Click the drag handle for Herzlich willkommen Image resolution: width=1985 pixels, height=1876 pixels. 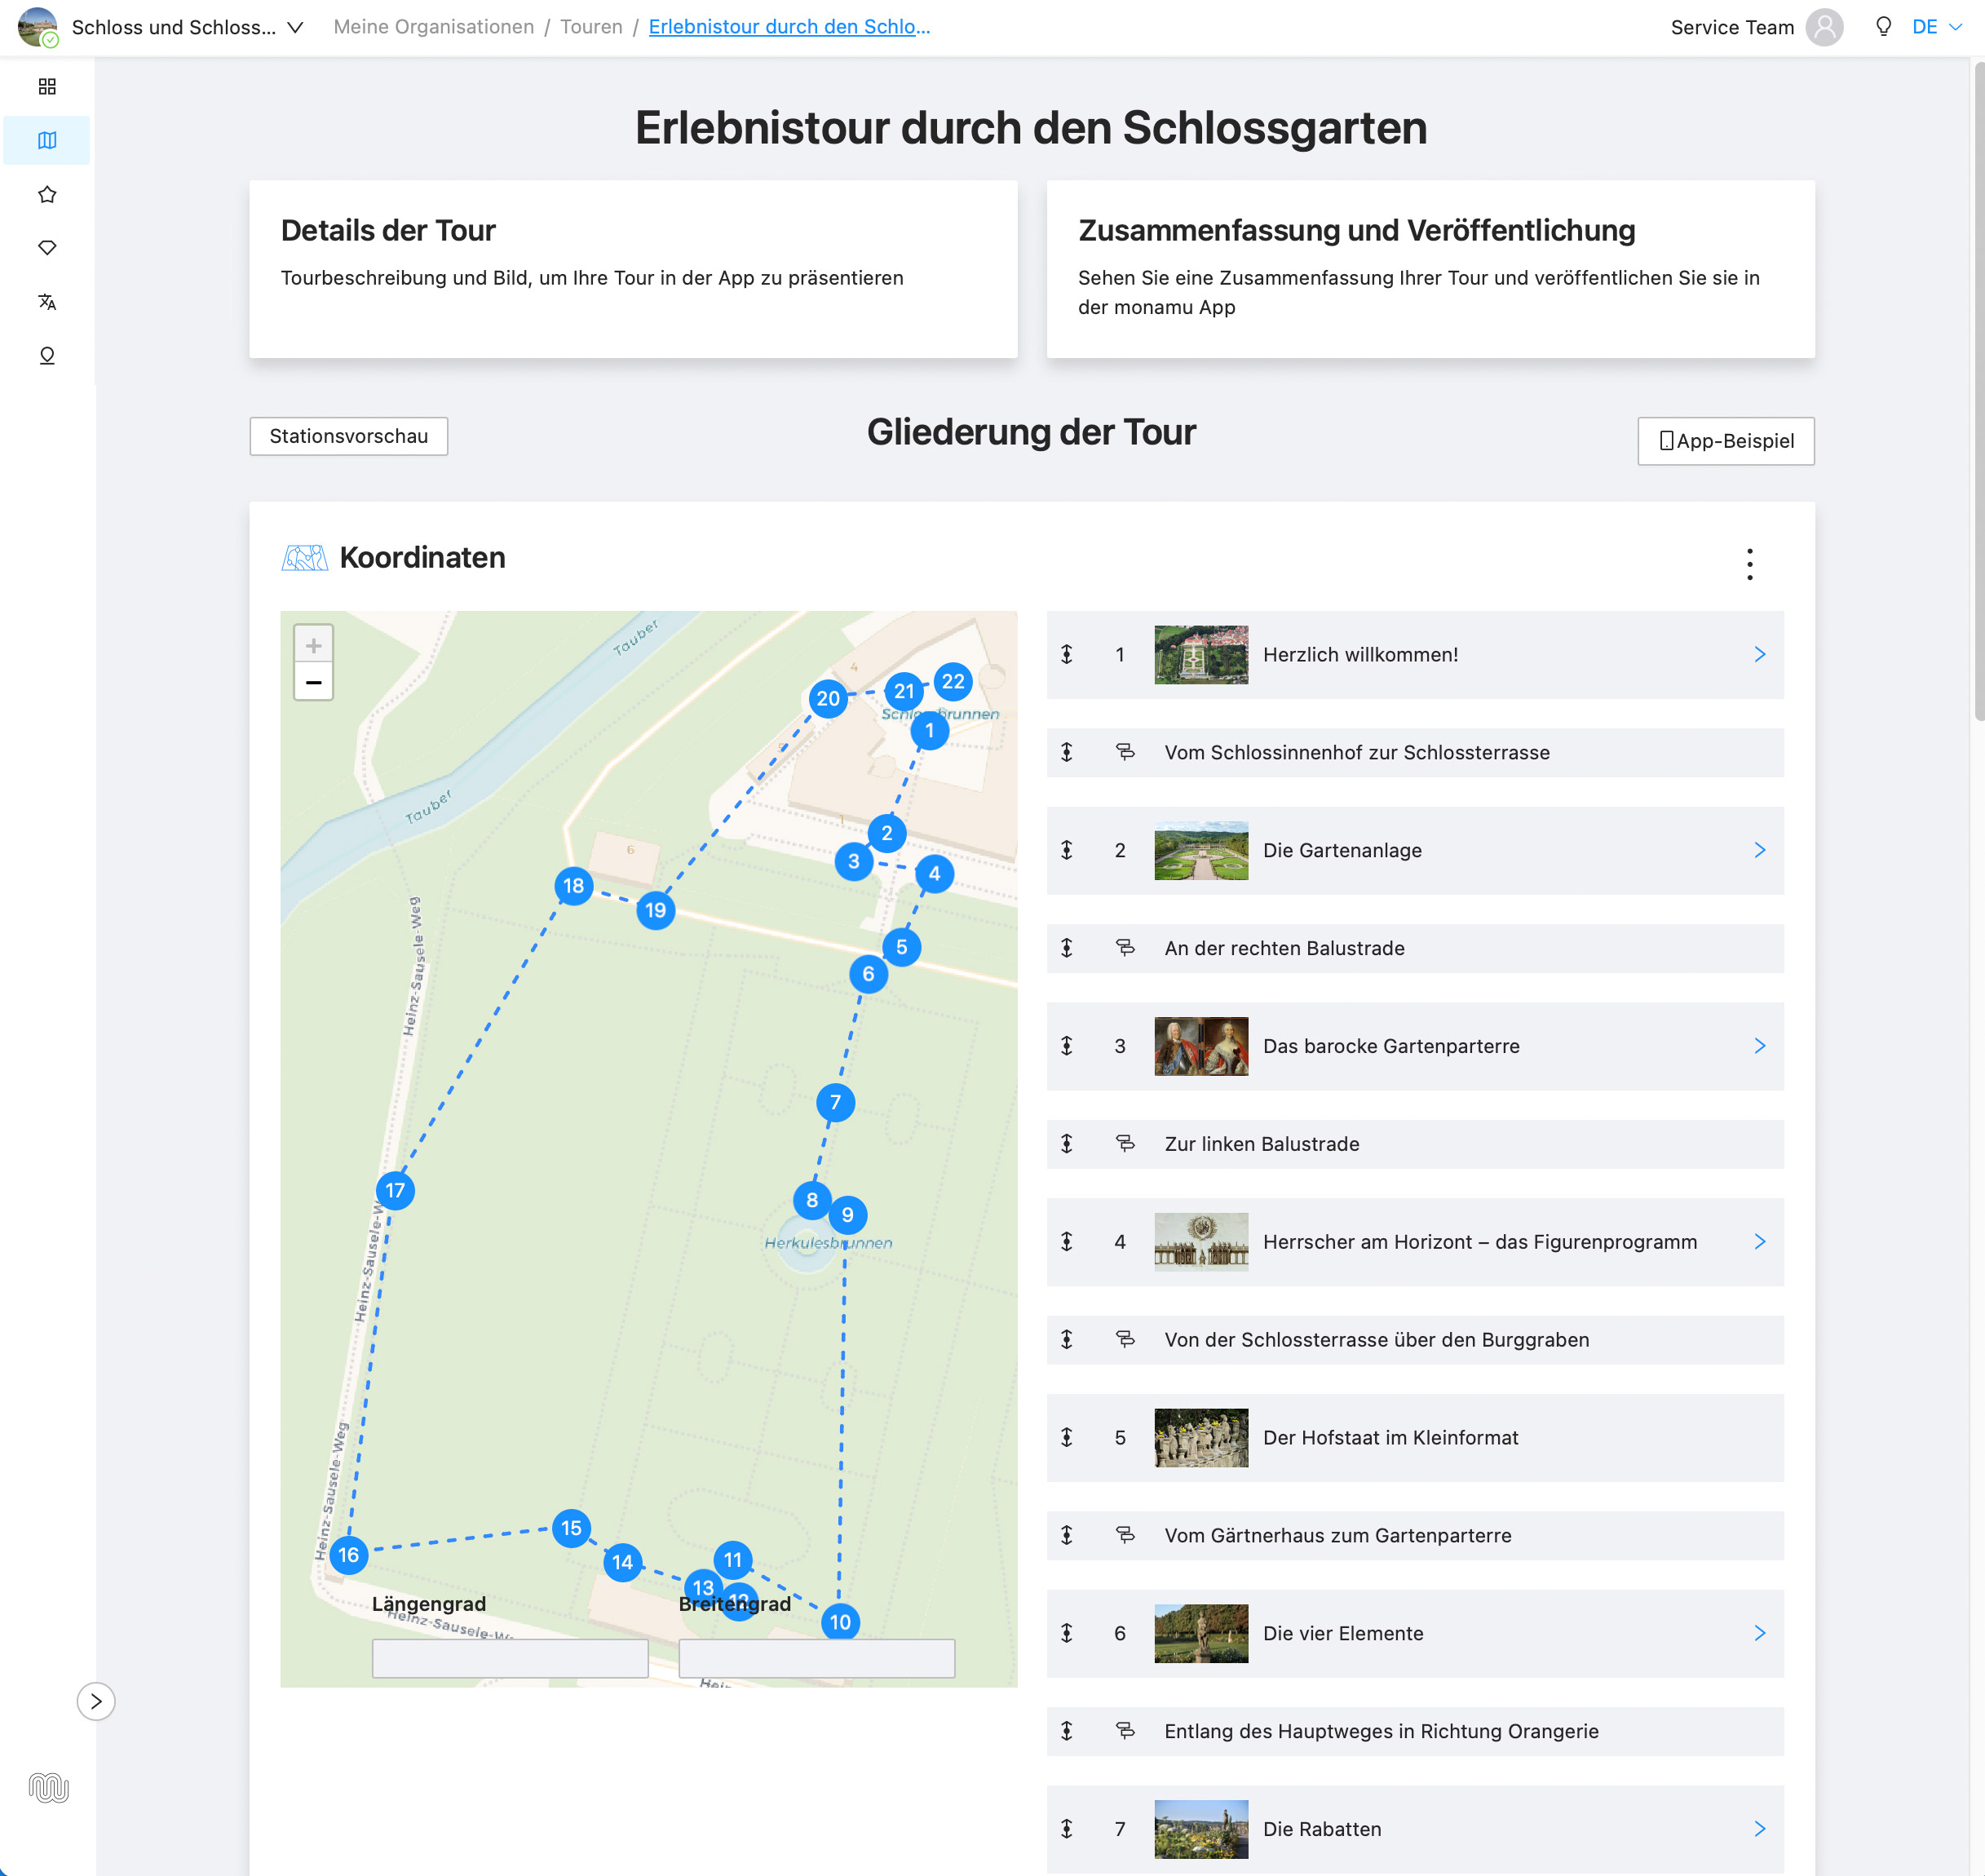pos(1067,654)
